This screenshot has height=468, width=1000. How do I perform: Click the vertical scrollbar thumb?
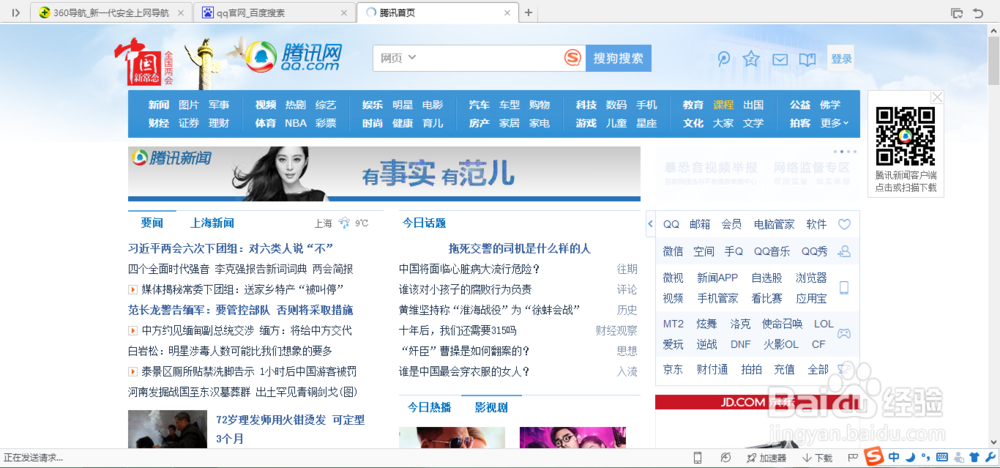tap(994, 61)
